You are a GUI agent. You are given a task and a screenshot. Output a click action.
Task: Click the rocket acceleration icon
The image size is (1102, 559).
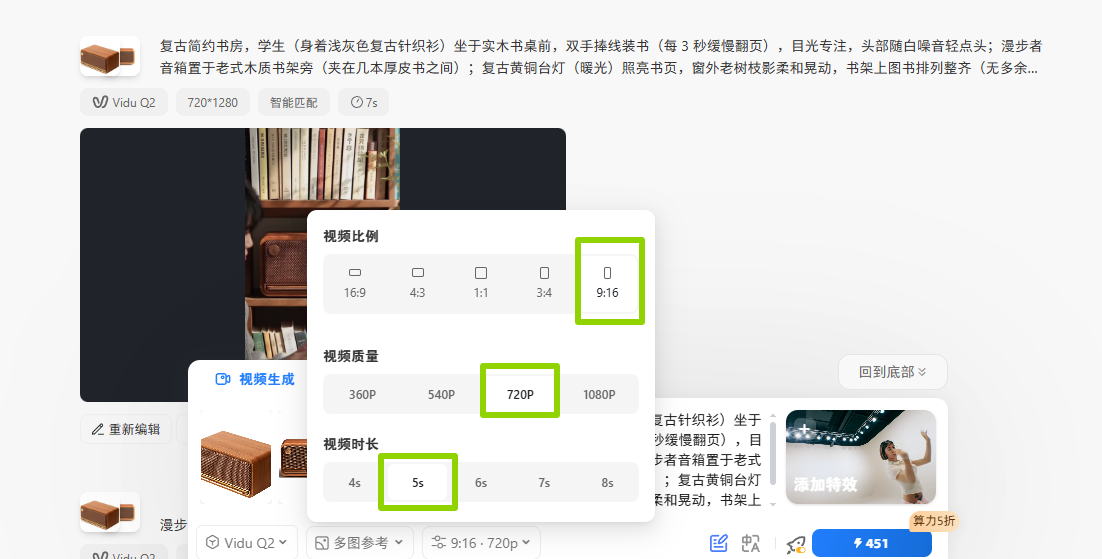tap(795, 543)
